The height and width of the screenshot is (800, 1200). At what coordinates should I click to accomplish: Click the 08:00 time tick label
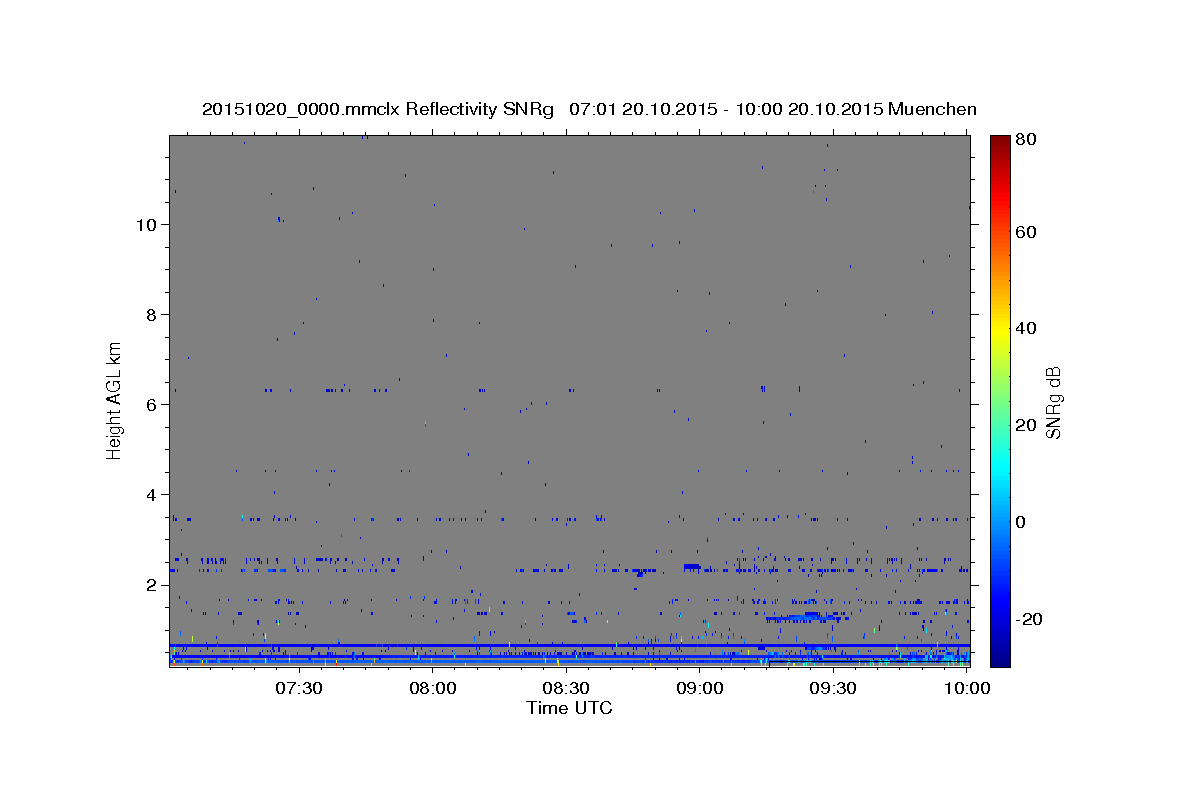click(x=433, y=688)
